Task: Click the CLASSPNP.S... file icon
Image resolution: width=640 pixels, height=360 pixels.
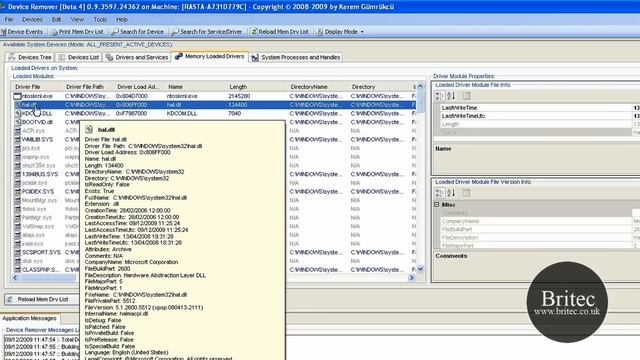Action: (17, 270)
